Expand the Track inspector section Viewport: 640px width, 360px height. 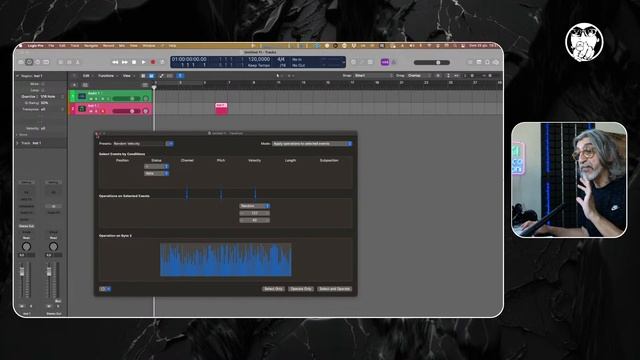(x=17, y=143)
